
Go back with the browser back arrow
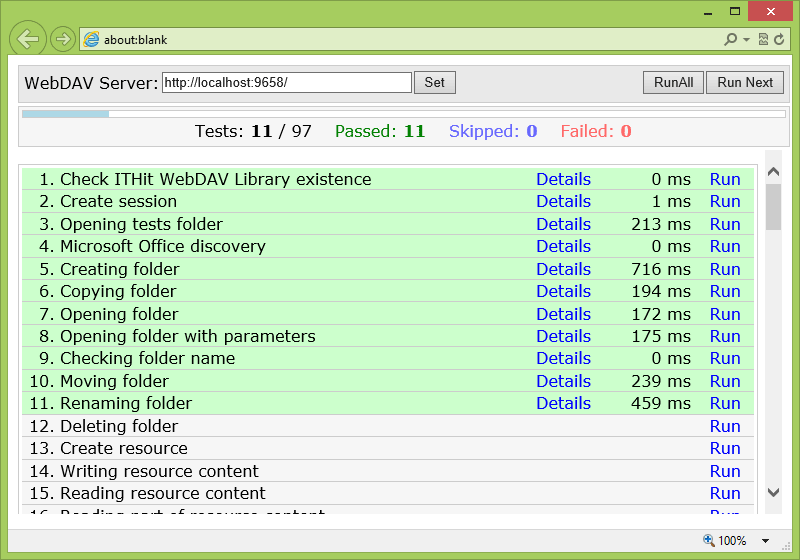[x=28, y=39]
